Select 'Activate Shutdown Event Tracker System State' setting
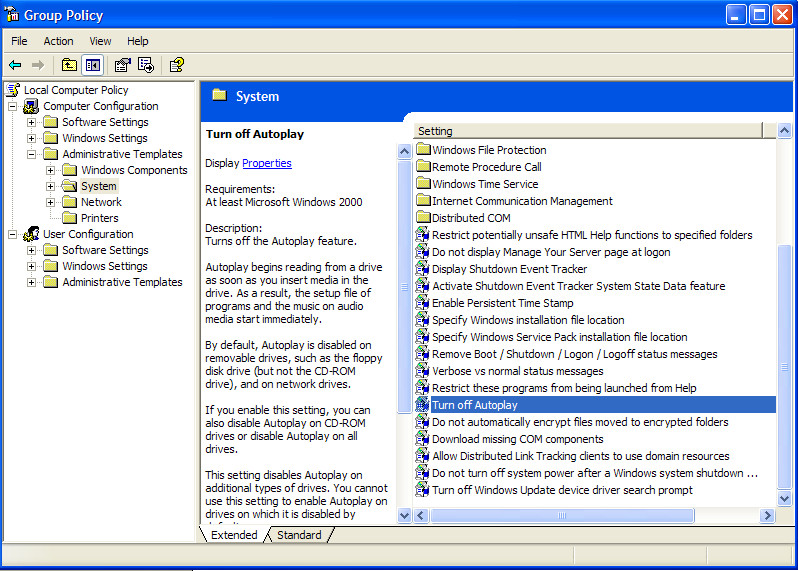This screenshot has height=571, width=798. [578, 286]
